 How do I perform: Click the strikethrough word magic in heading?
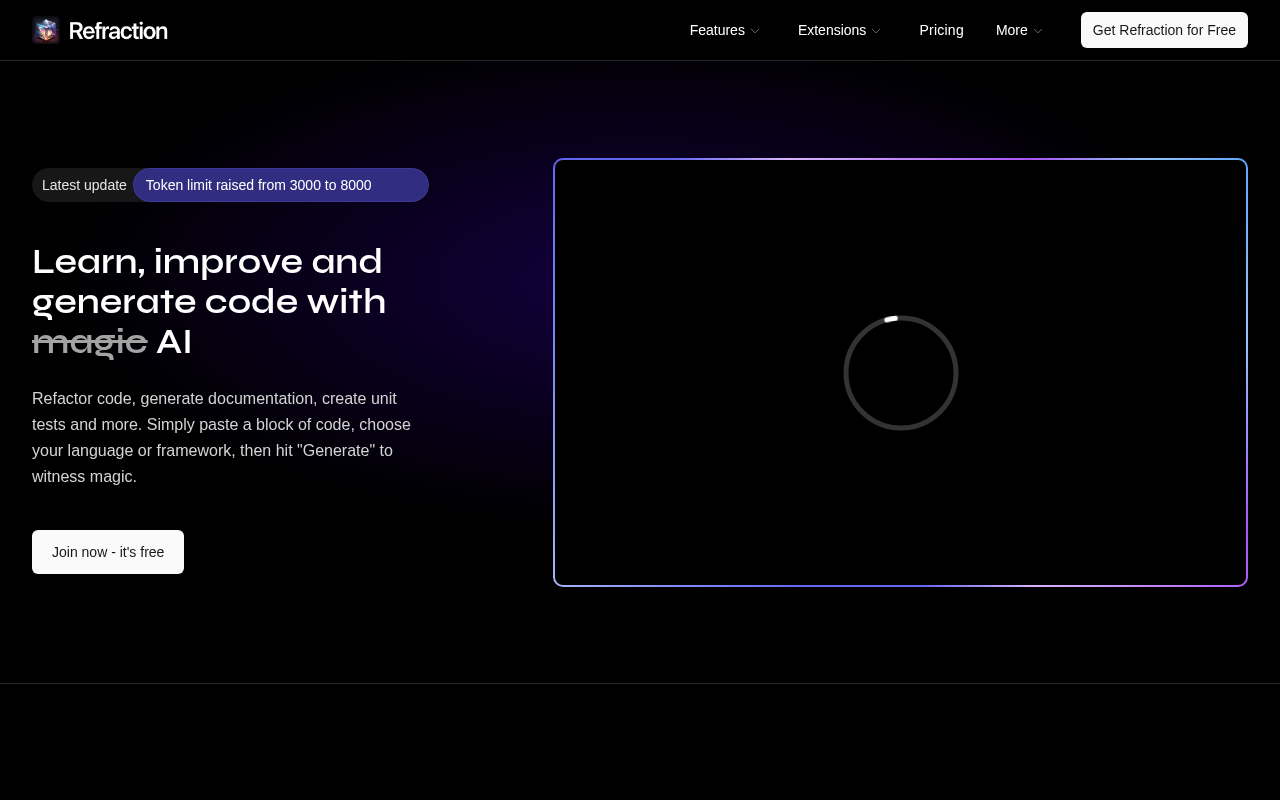(x=89, y=342)
